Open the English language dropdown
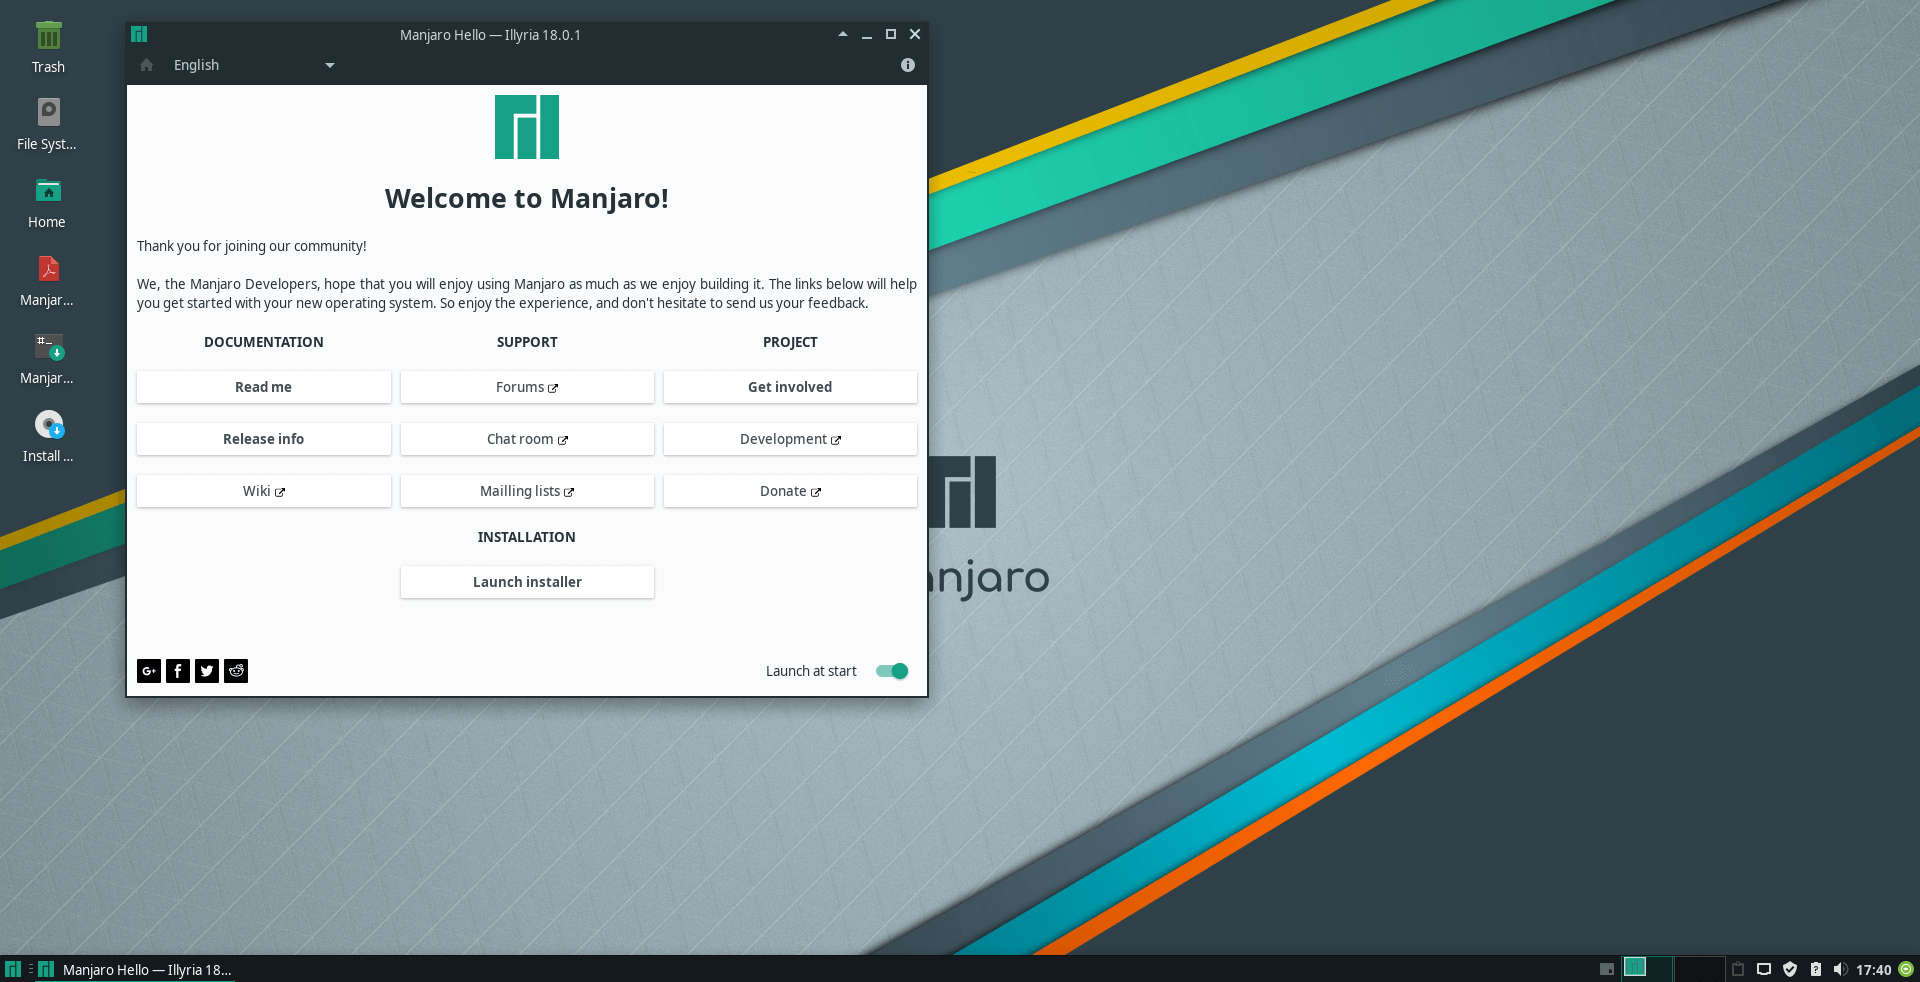This screenshot has width=1920, height=982. [x=254, y=65]
